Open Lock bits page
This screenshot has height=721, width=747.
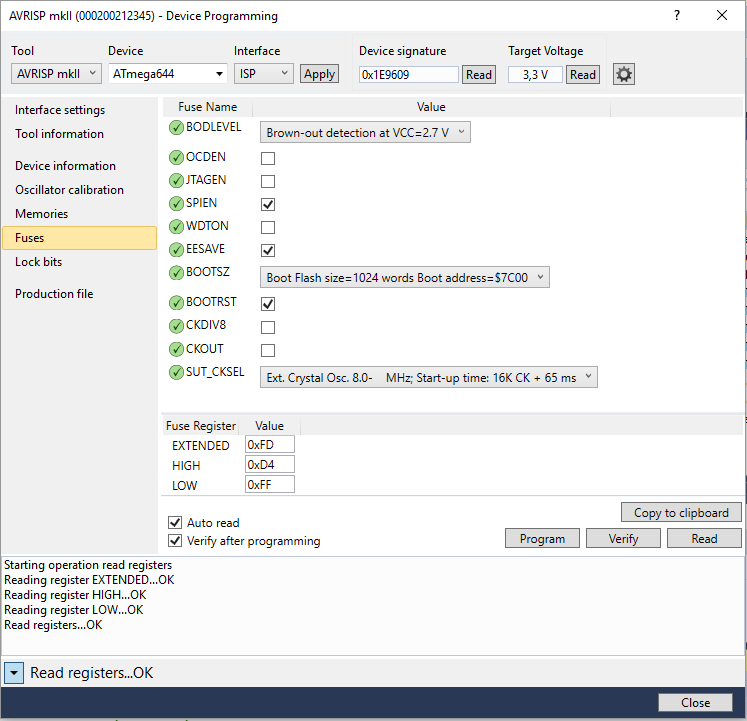click(x=39, y=262)
